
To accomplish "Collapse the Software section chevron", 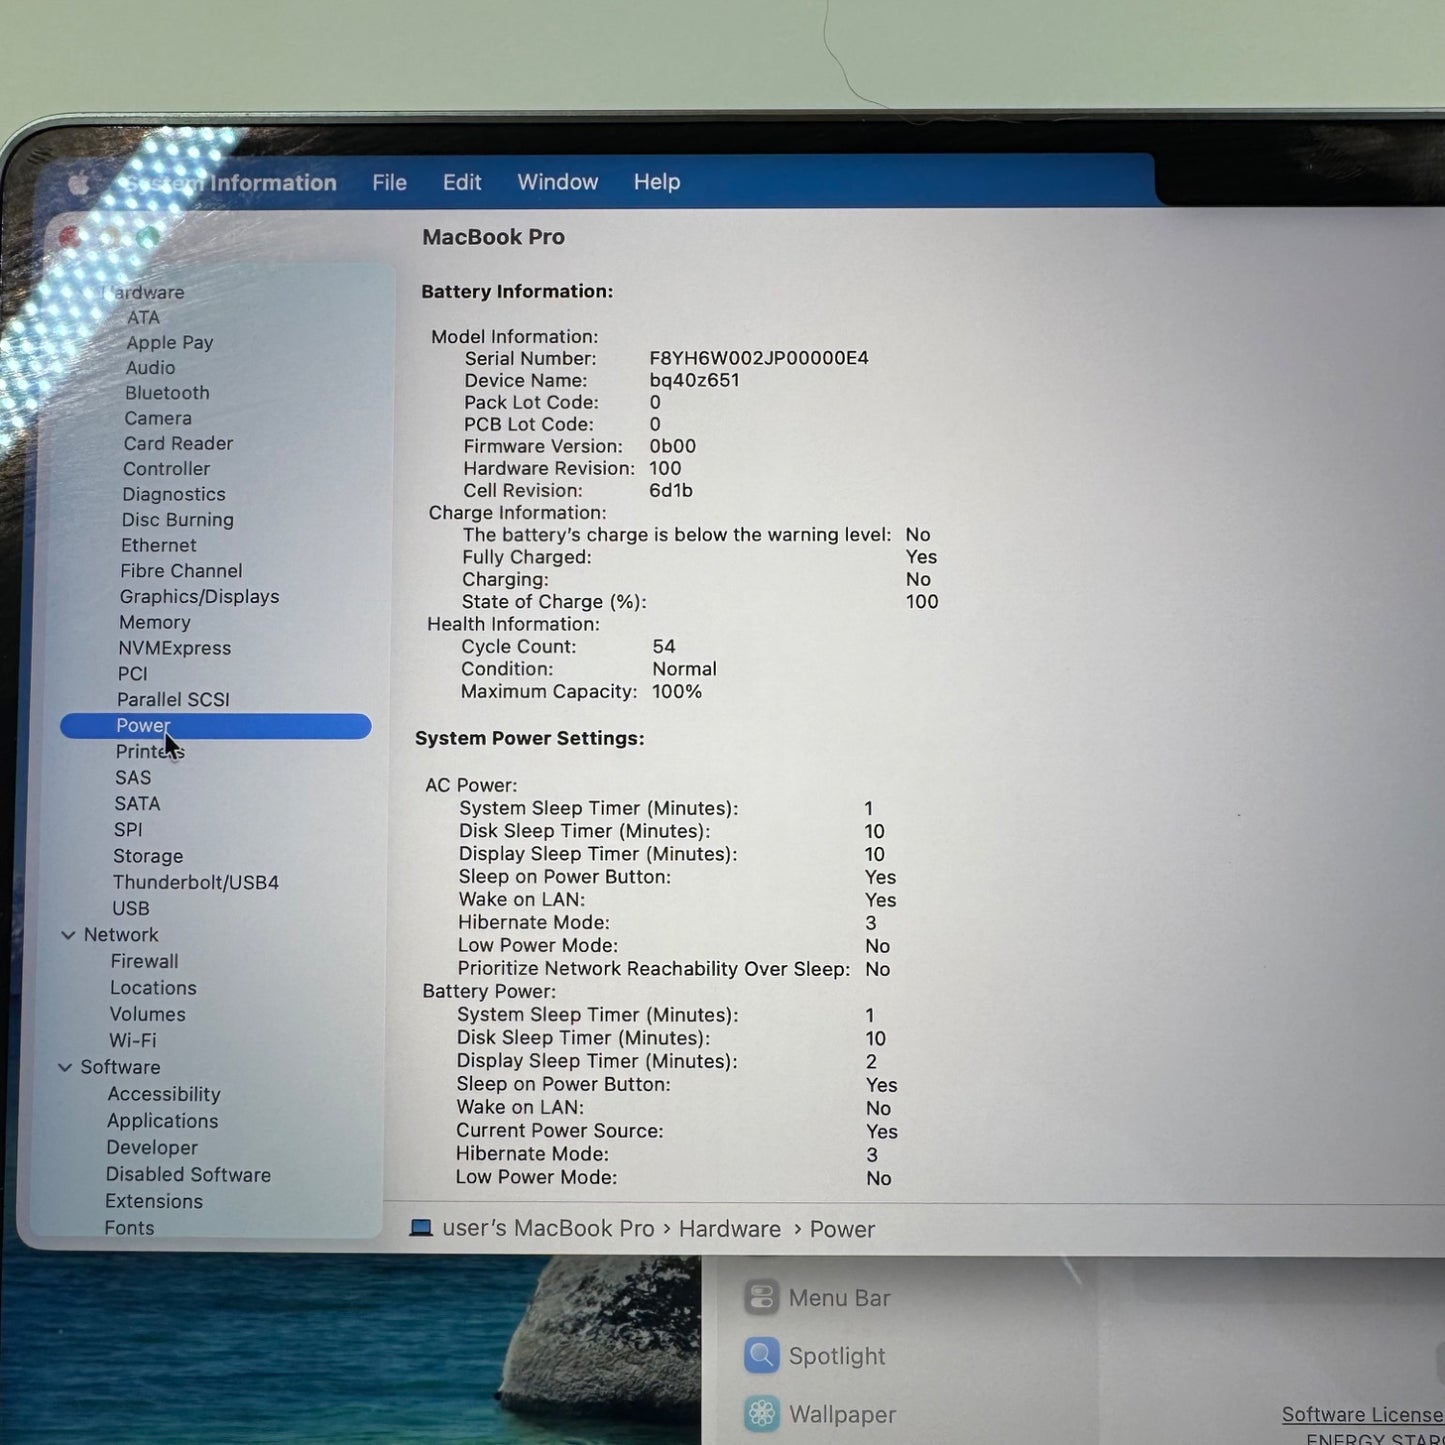I will pyautogui.click(x=65, y=1067).
